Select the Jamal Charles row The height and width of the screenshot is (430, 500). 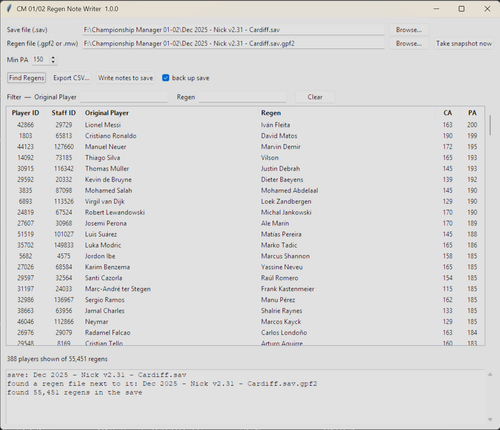point(245,311)
